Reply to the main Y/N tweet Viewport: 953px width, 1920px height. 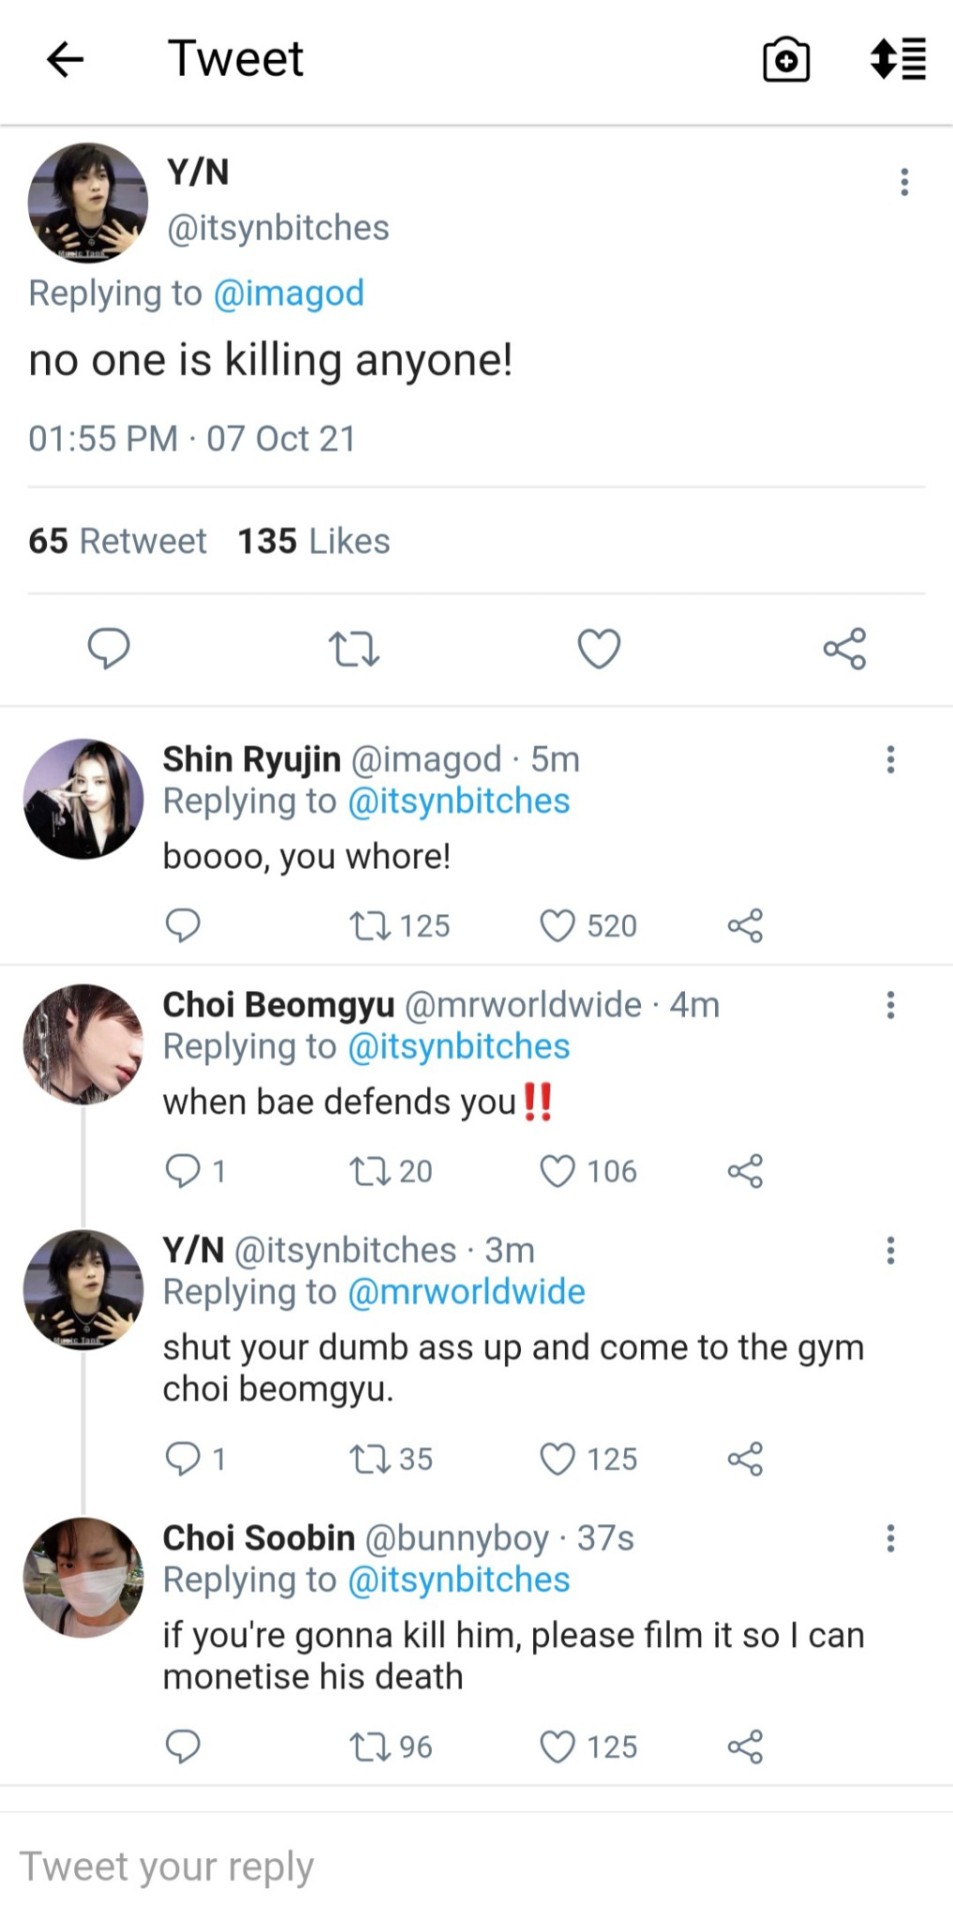pos(109,648)
